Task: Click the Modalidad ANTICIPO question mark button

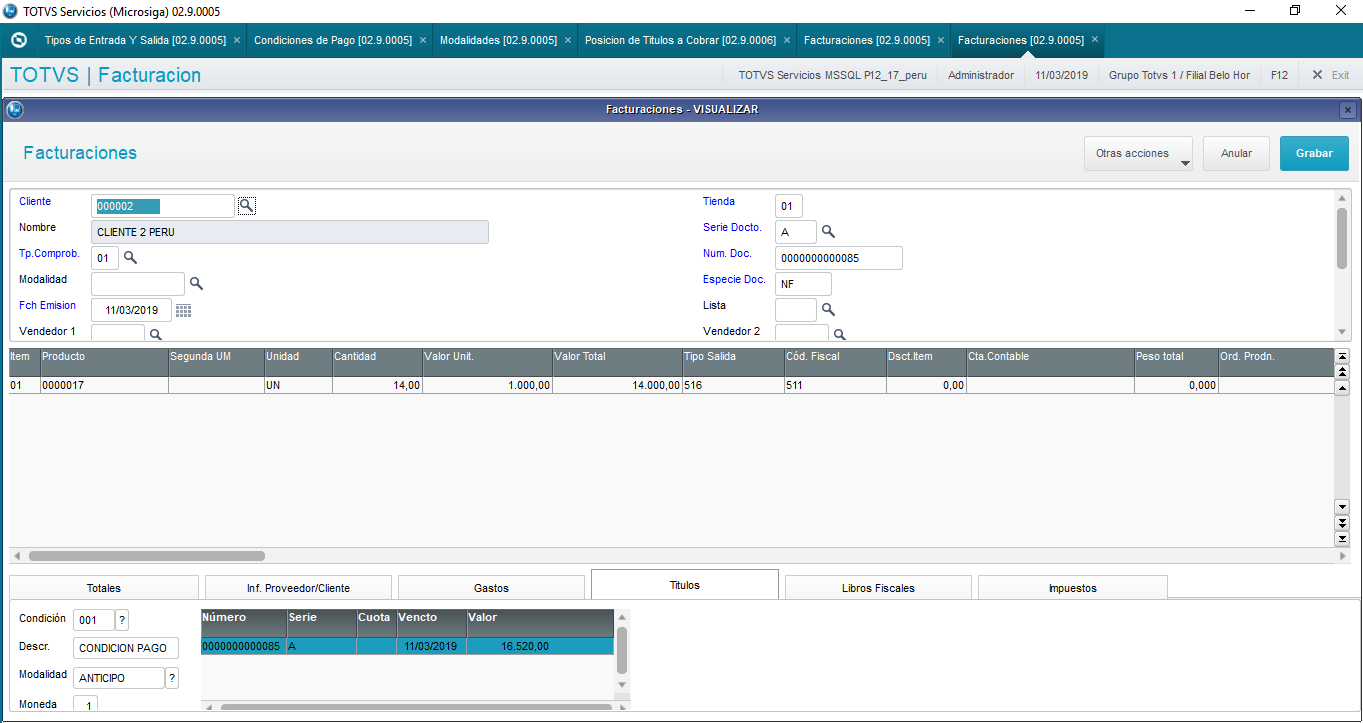Action: tap(172, 678)
